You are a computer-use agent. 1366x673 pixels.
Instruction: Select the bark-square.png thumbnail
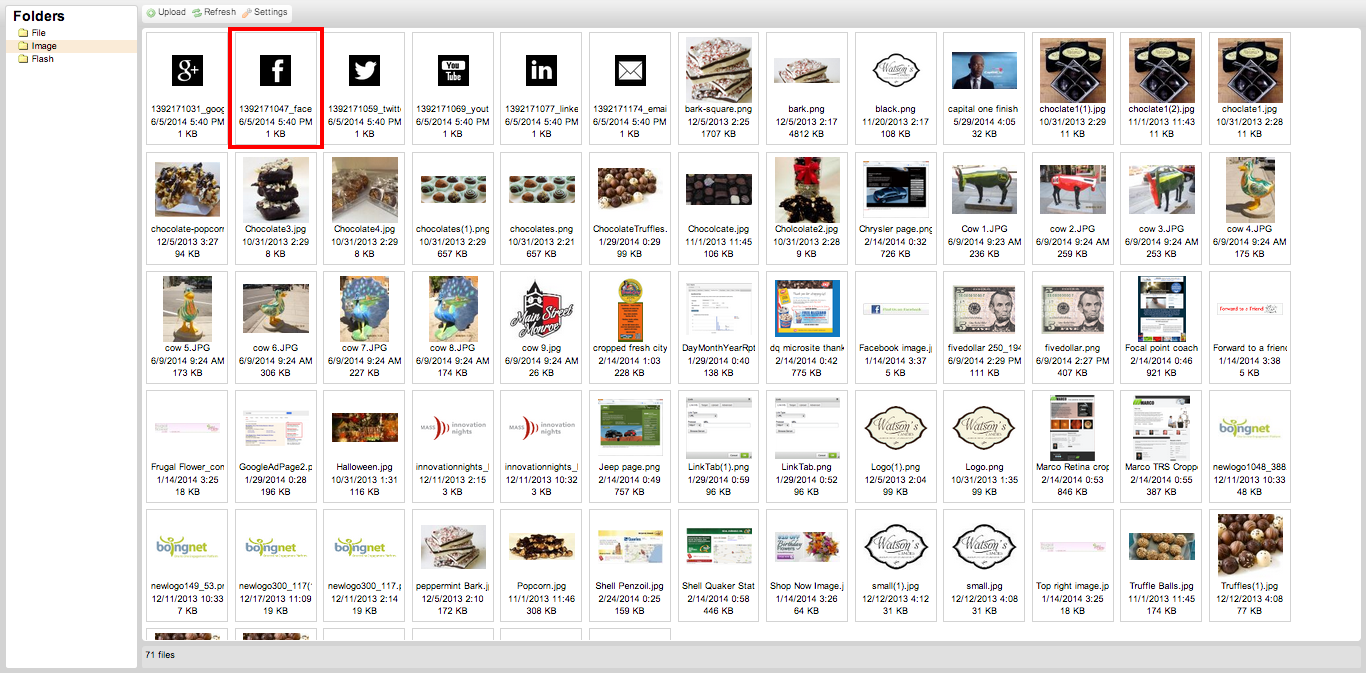click(x=718, y=89)
